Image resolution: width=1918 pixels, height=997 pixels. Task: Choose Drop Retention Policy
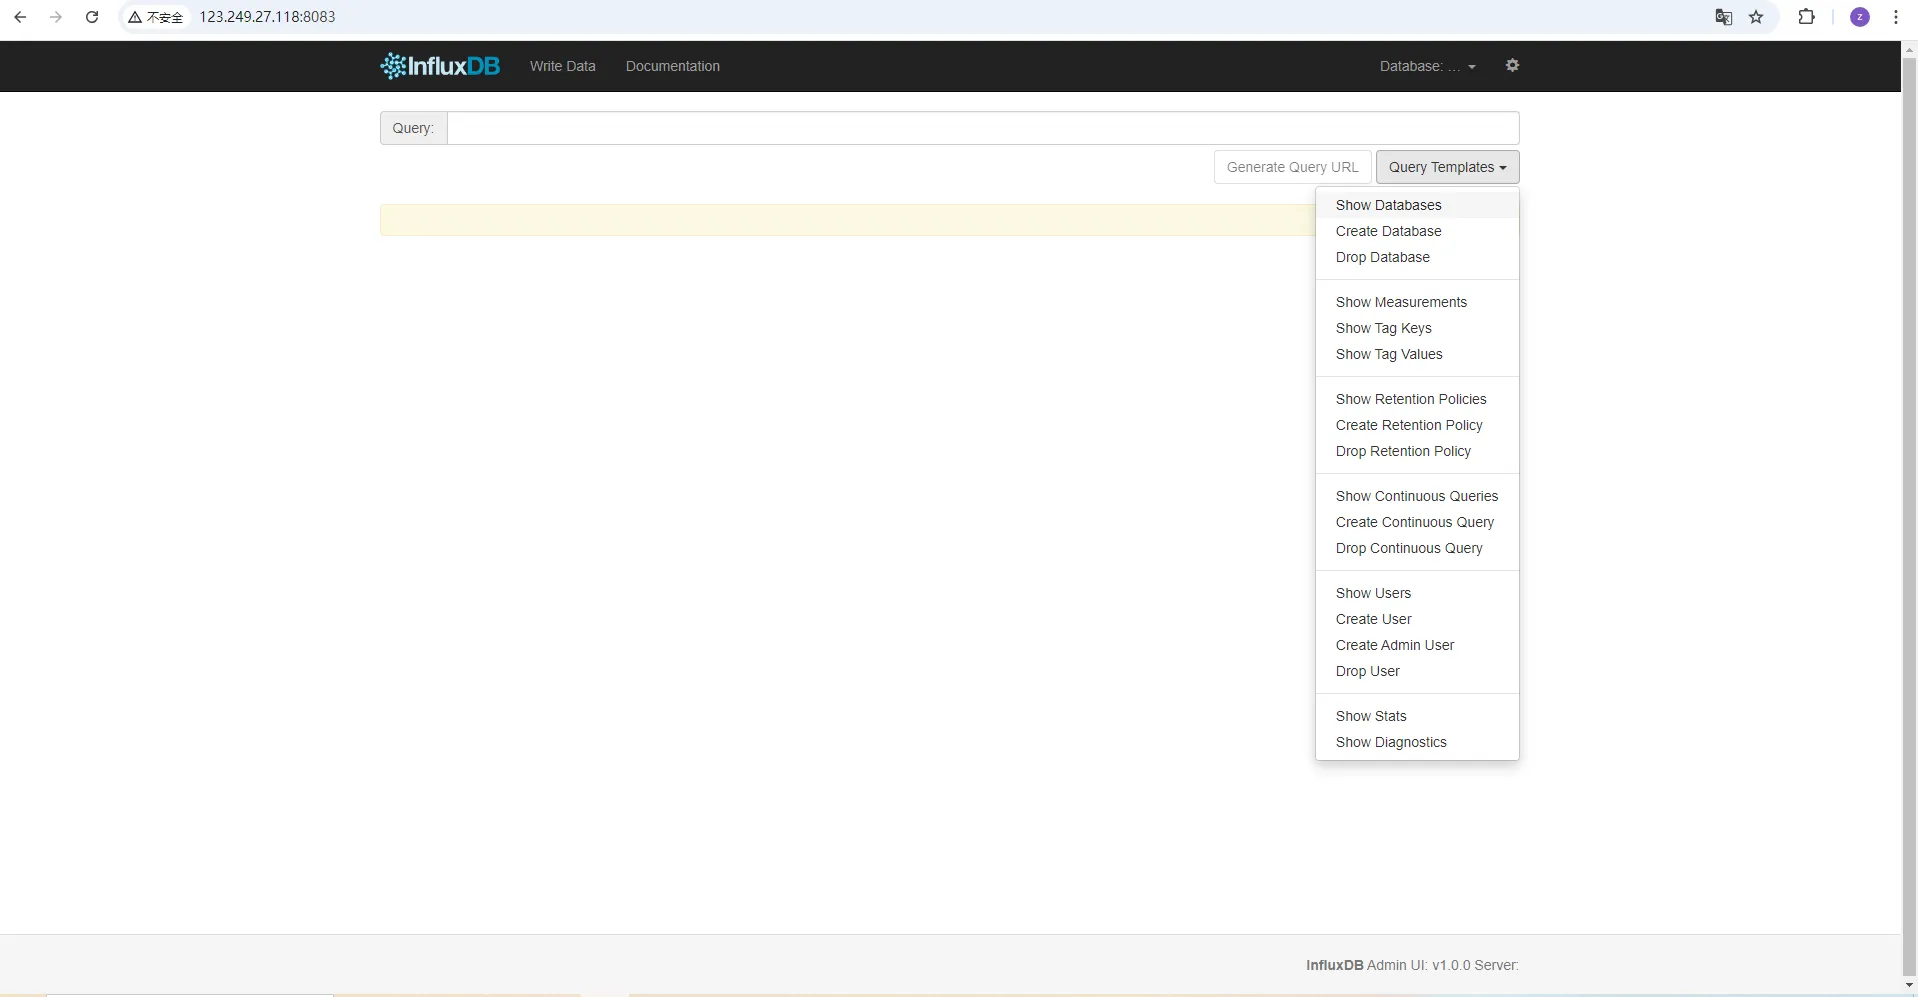click(1417, 451)
